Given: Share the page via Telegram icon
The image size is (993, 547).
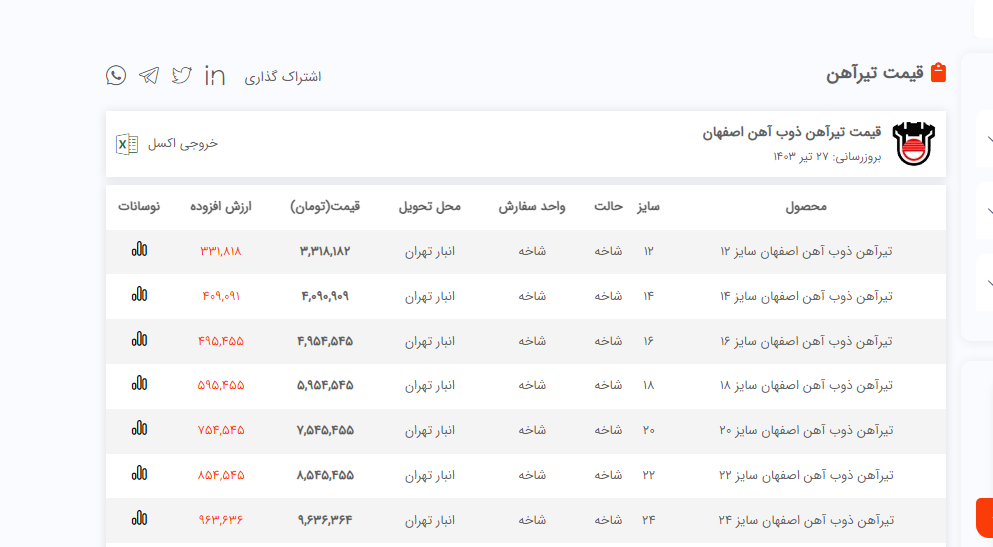Looking at the screenshot, I should tap(149, 76).
